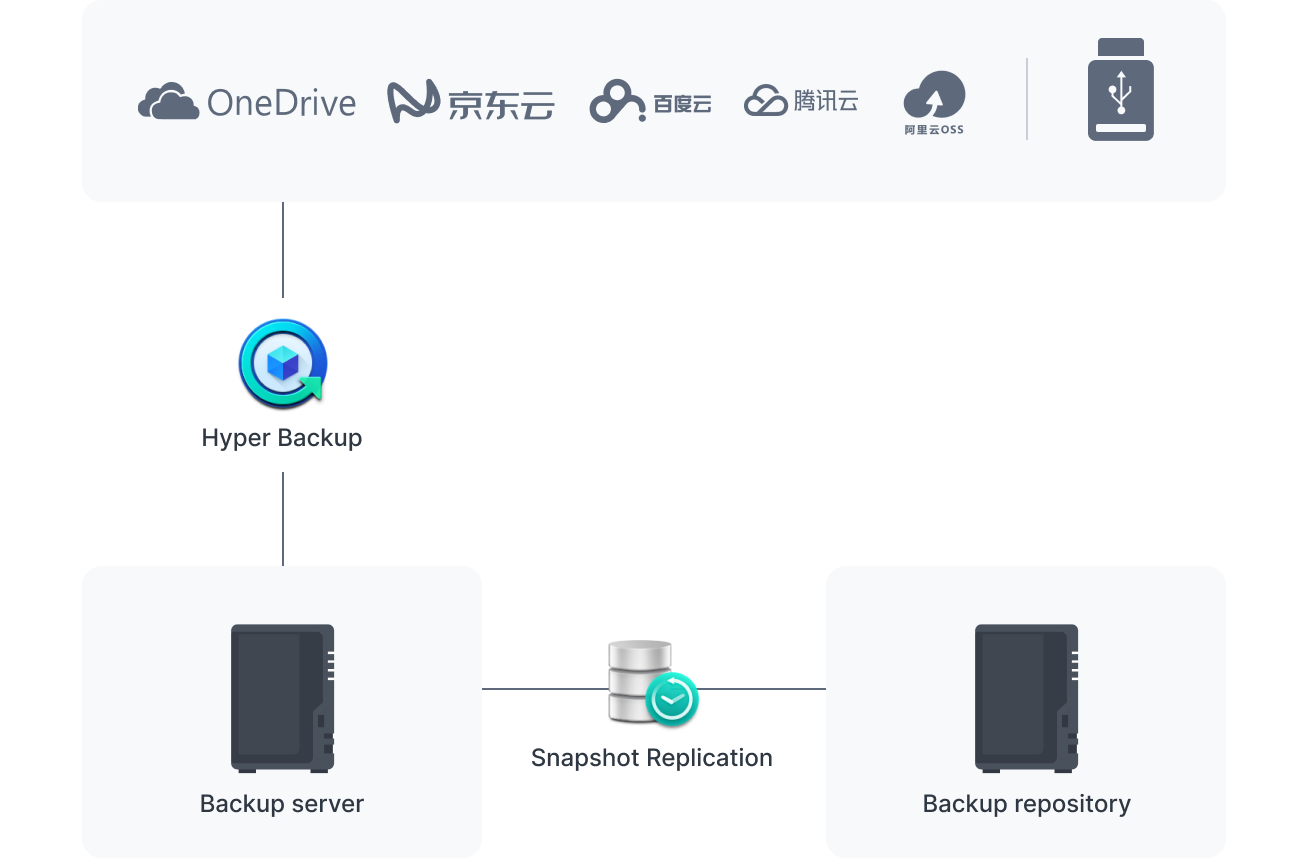
Task: Select the 百度云 text label
Action: pos(682,104)
